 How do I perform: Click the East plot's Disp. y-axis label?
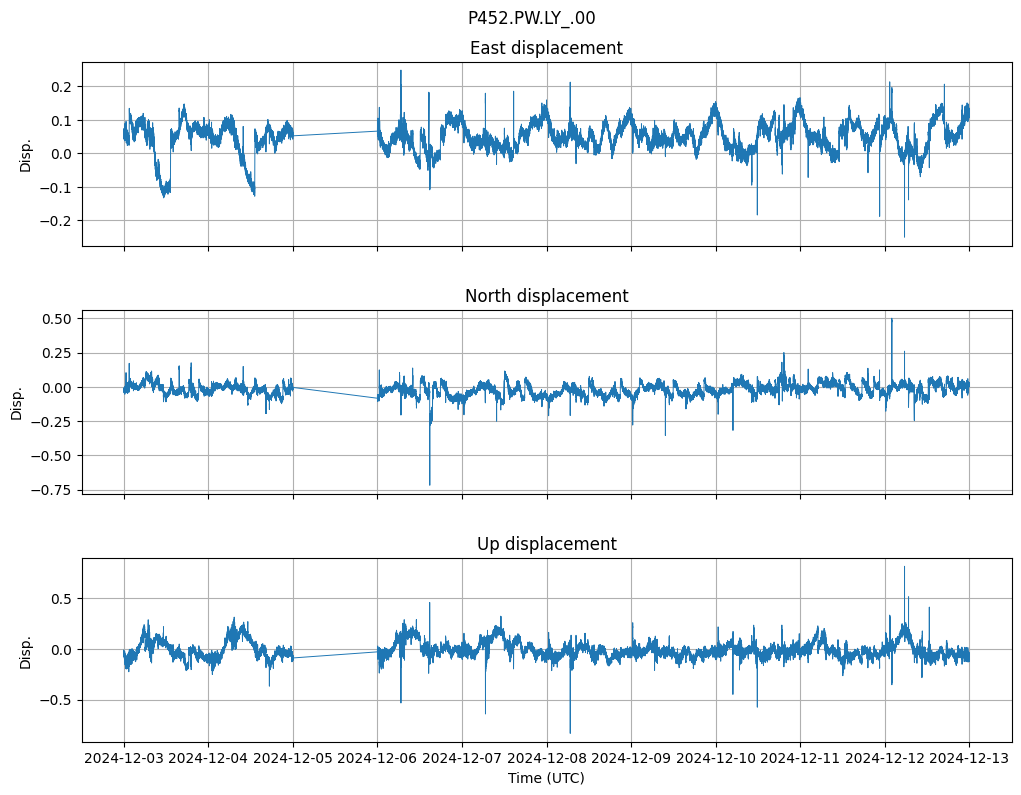(26, 155)
